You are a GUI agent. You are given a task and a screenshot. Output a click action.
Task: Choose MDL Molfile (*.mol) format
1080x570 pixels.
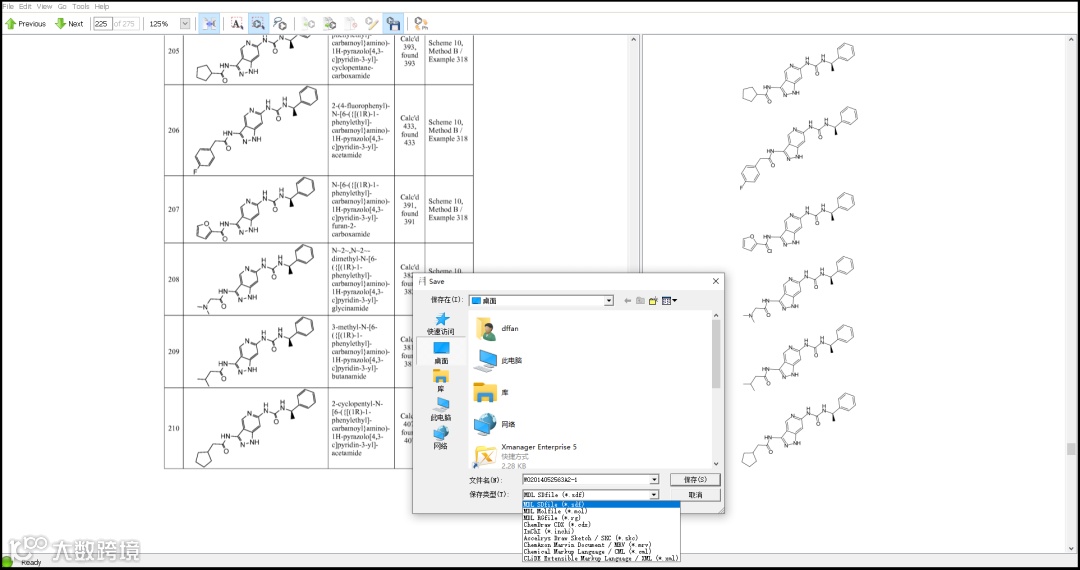(x=601, y=511)
